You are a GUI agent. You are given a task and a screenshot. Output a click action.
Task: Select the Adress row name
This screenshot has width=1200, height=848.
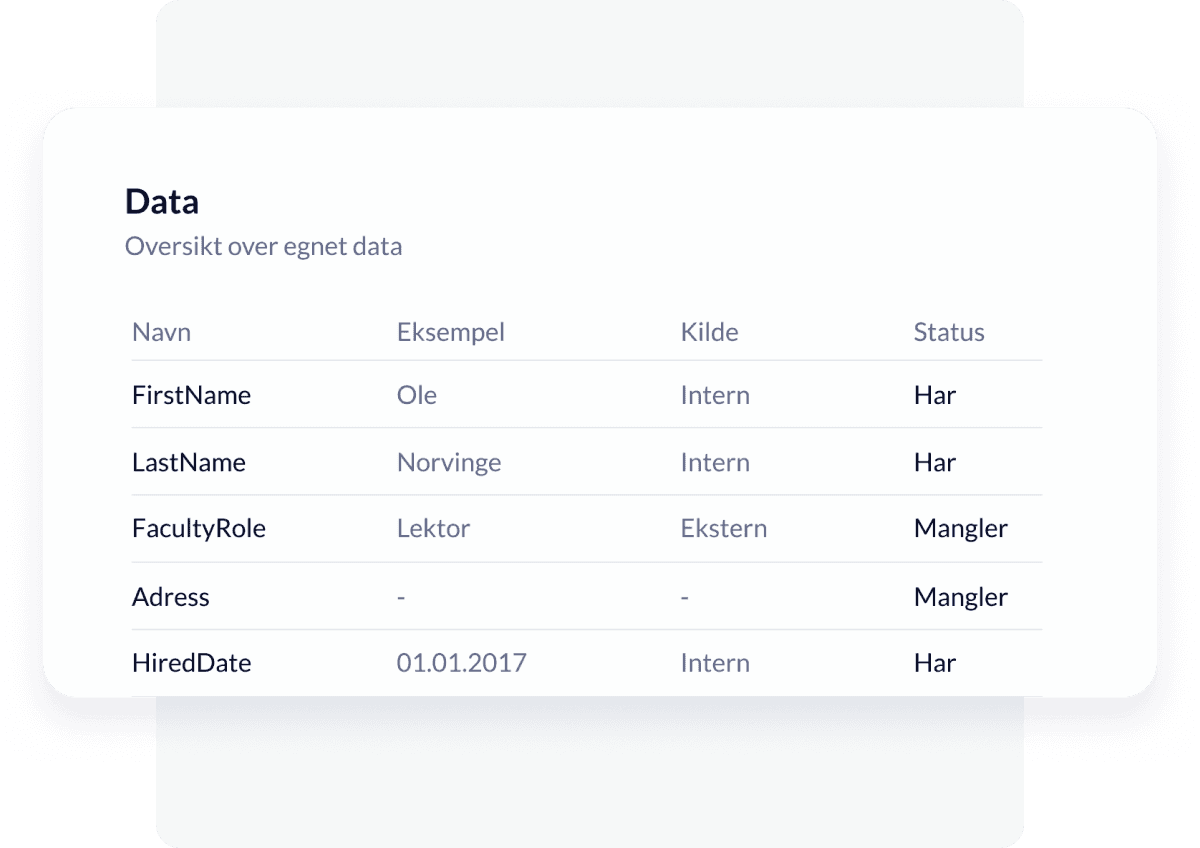pyautogui.click(x=170, y=597)
